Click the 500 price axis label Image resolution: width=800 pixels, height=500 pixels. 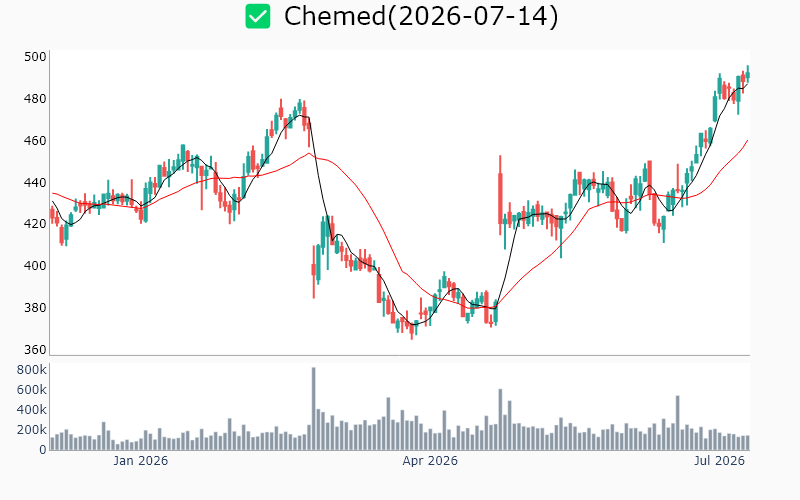coord(35,57)
